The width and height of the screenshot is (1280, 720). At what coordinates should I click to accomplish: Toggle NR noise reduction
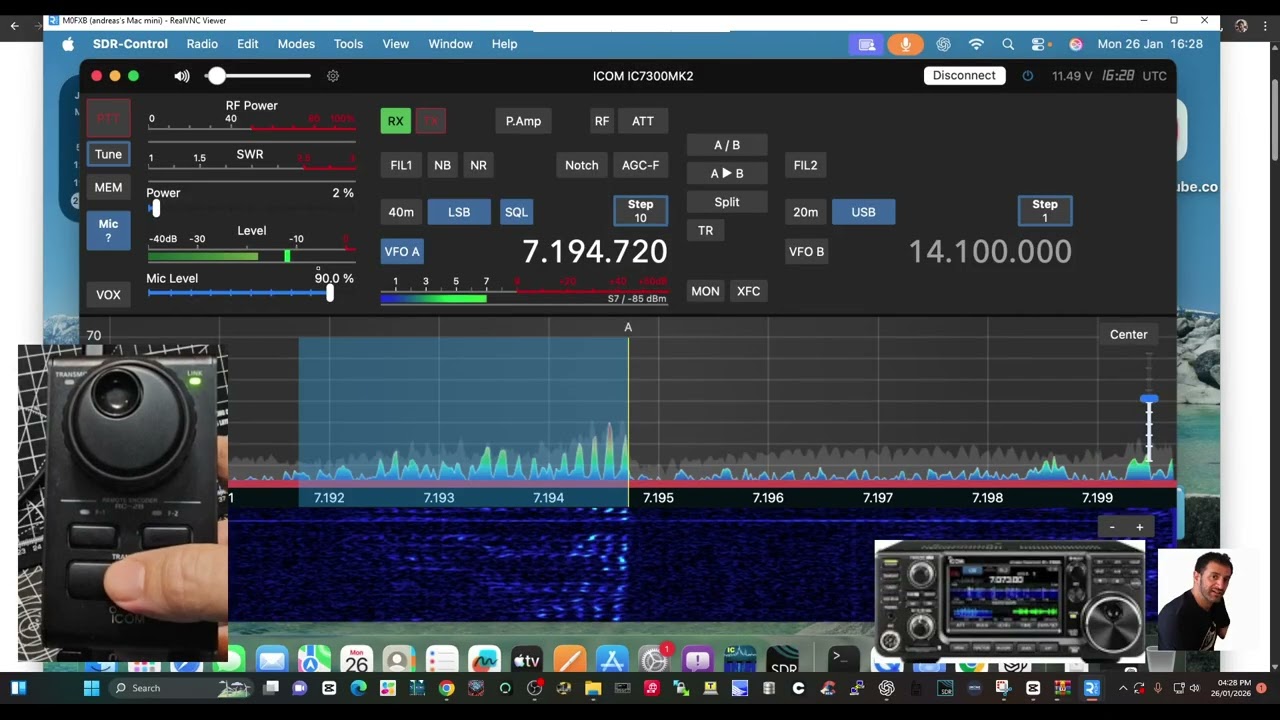(x=478, y=165)
